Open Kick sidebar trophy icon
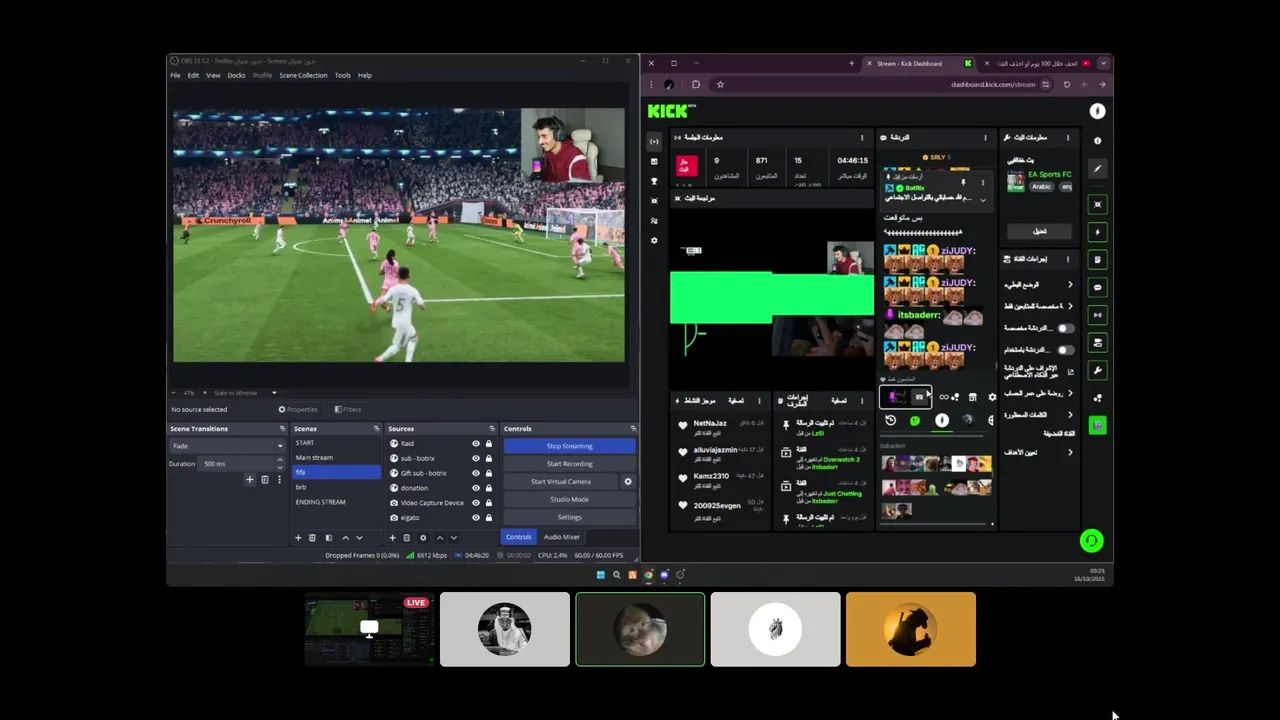 point(654,181)
